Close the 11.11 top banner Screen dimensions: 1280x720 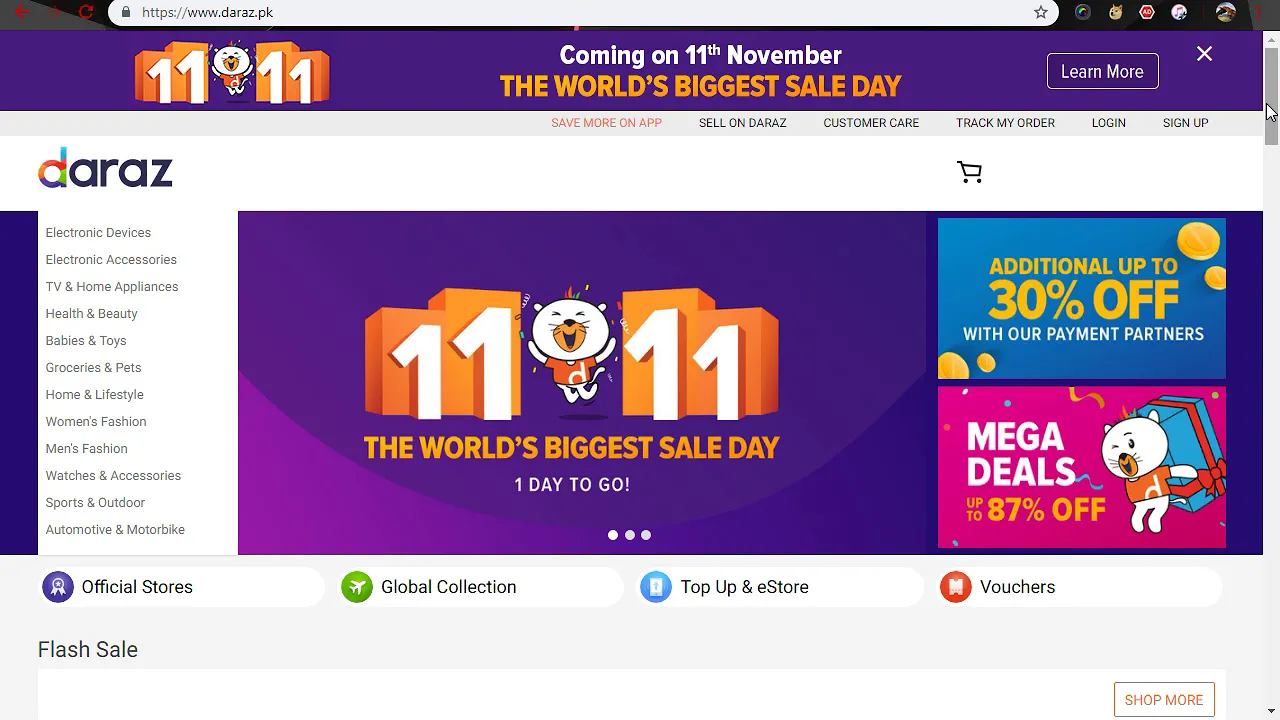tap(1204, 54)
